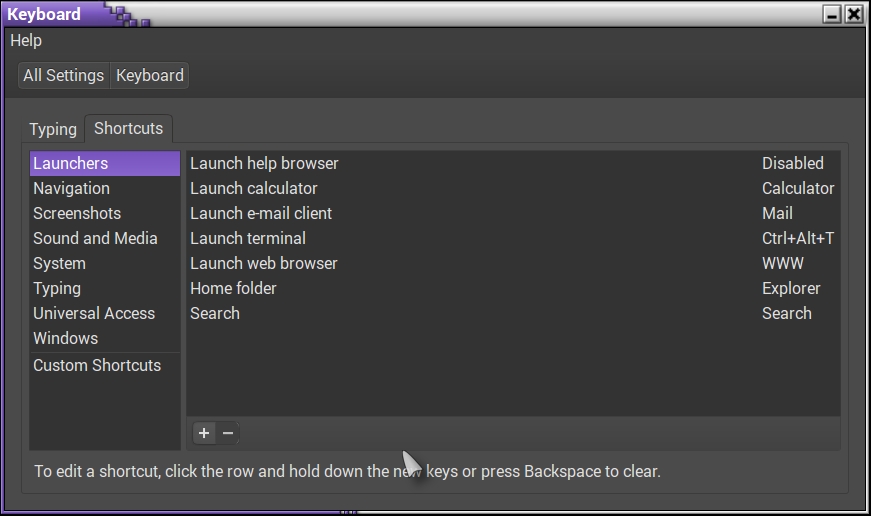
Task: Go back to All Settings
Action: (64, 75)
